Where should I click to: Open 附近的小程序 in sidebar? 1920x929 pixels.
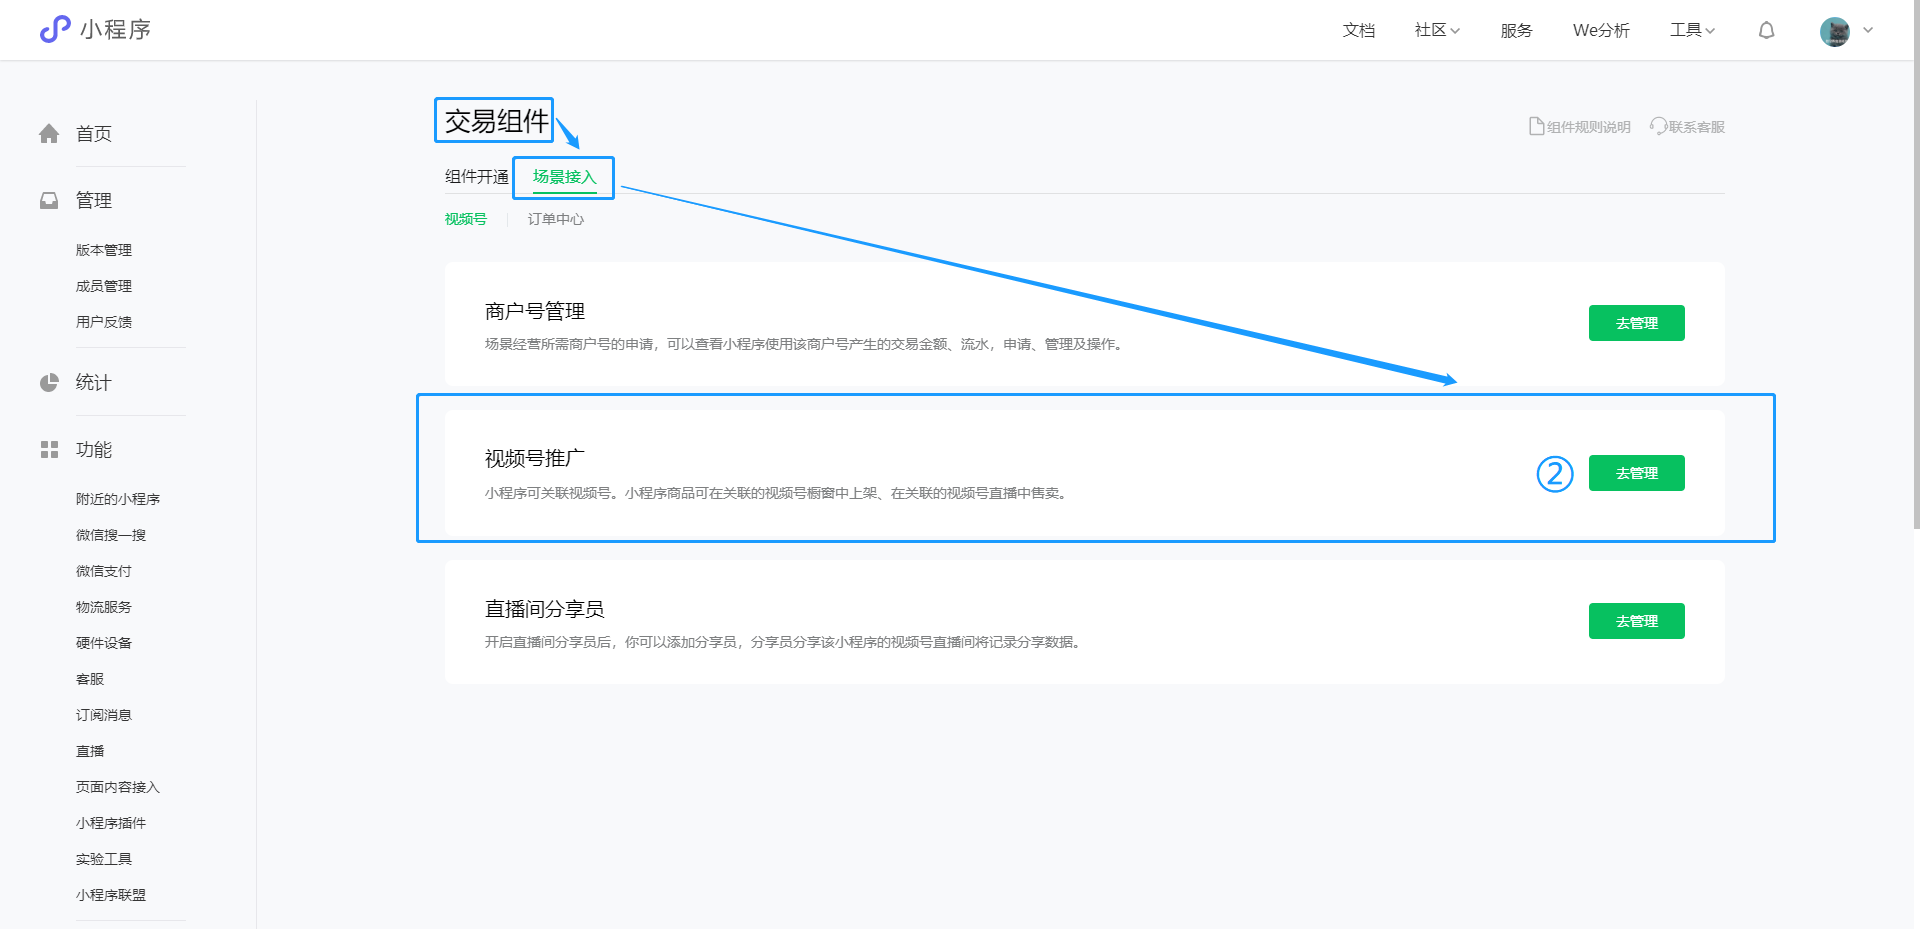click(x=118, y=499)
